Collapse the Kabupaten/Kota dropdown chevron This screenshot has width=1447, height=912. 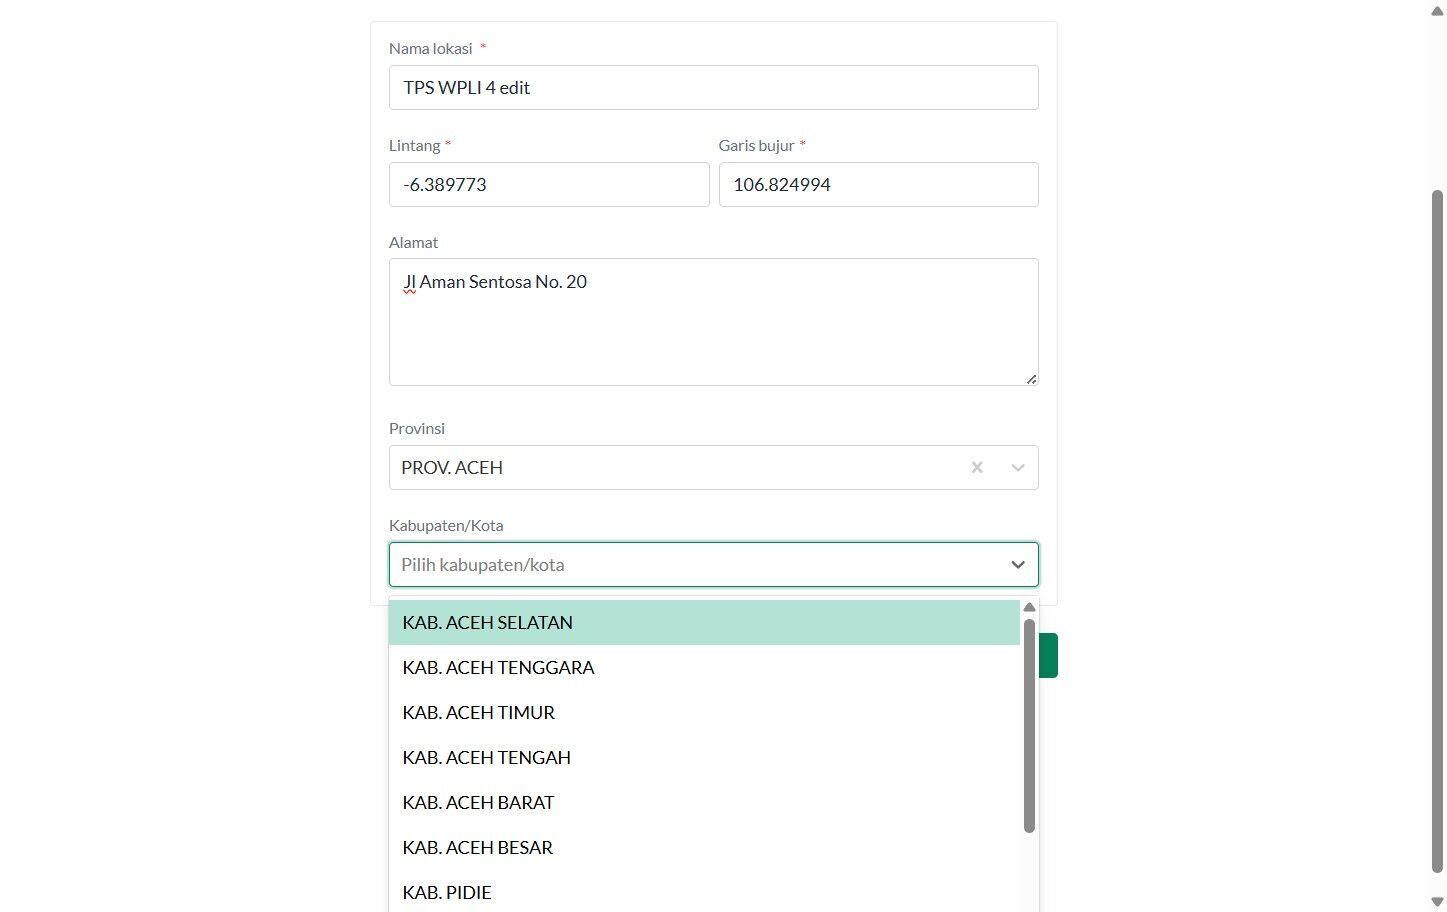(x=1018, y=565)
